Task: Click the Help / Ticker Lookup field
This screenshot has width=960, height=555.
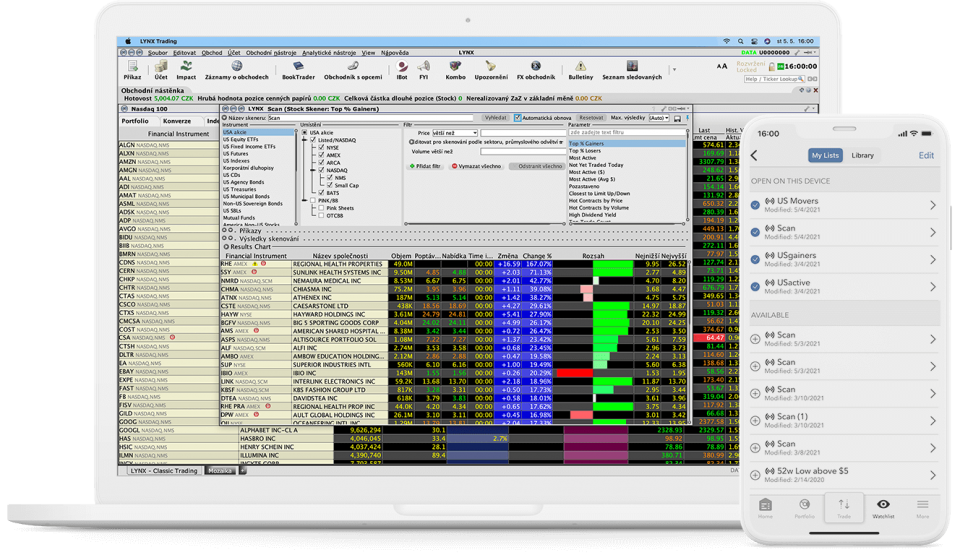Action: pyautogui.click(x=774, y=79)
